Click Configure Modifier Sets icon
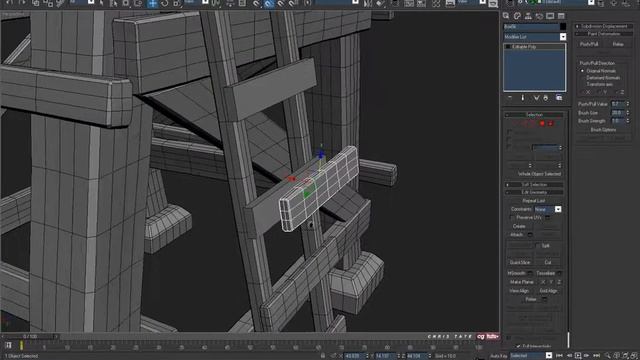 click(x=559, y=98)
